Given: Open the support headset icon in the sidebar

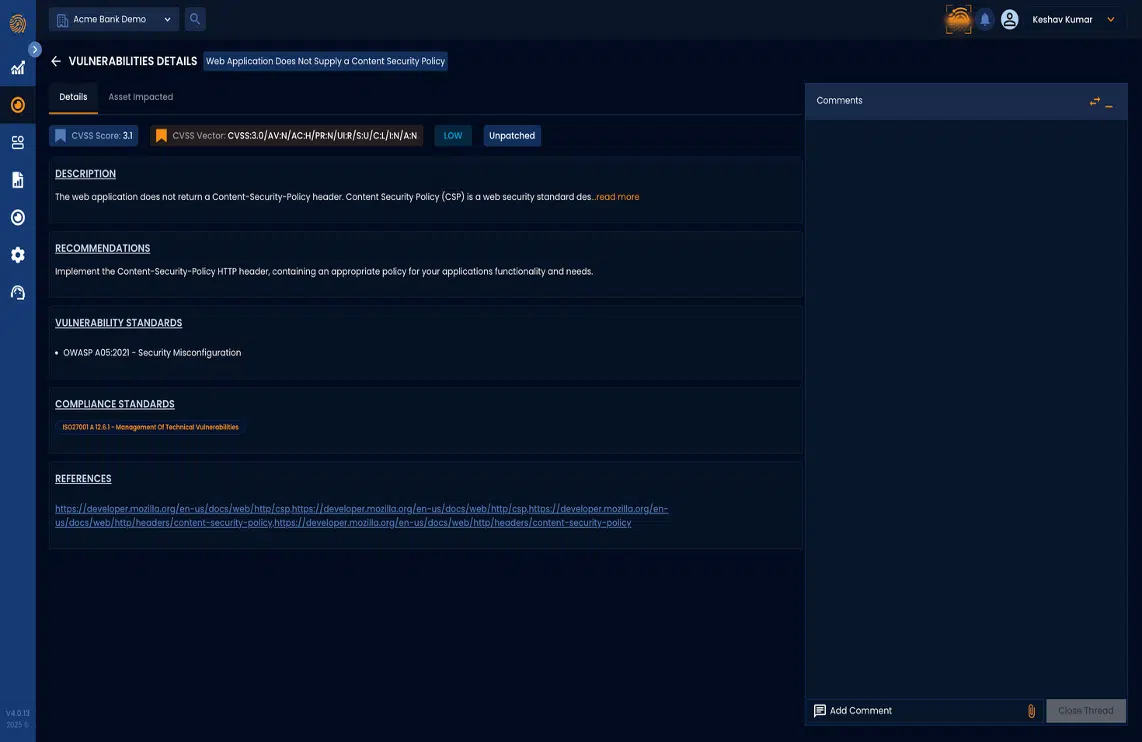Looking at the screenshot, I should 17,293.
